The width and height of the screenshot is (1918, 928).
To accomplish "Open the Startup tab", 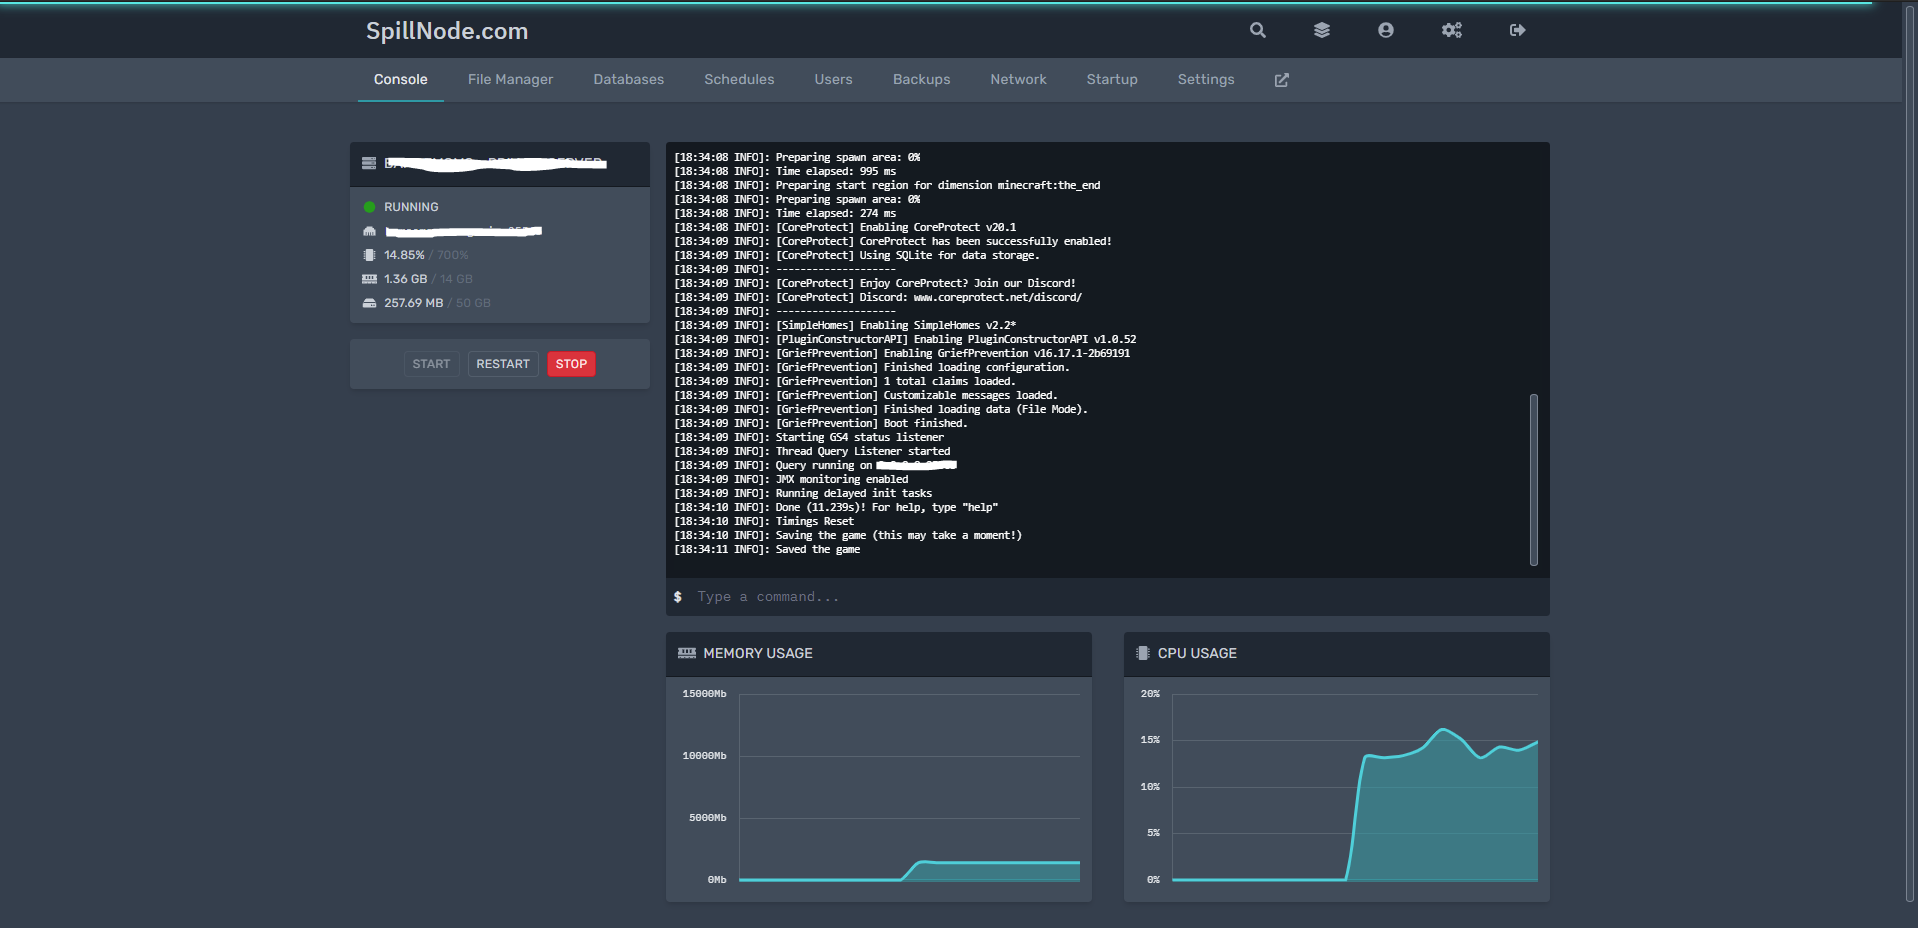I will click(1112, 80).
